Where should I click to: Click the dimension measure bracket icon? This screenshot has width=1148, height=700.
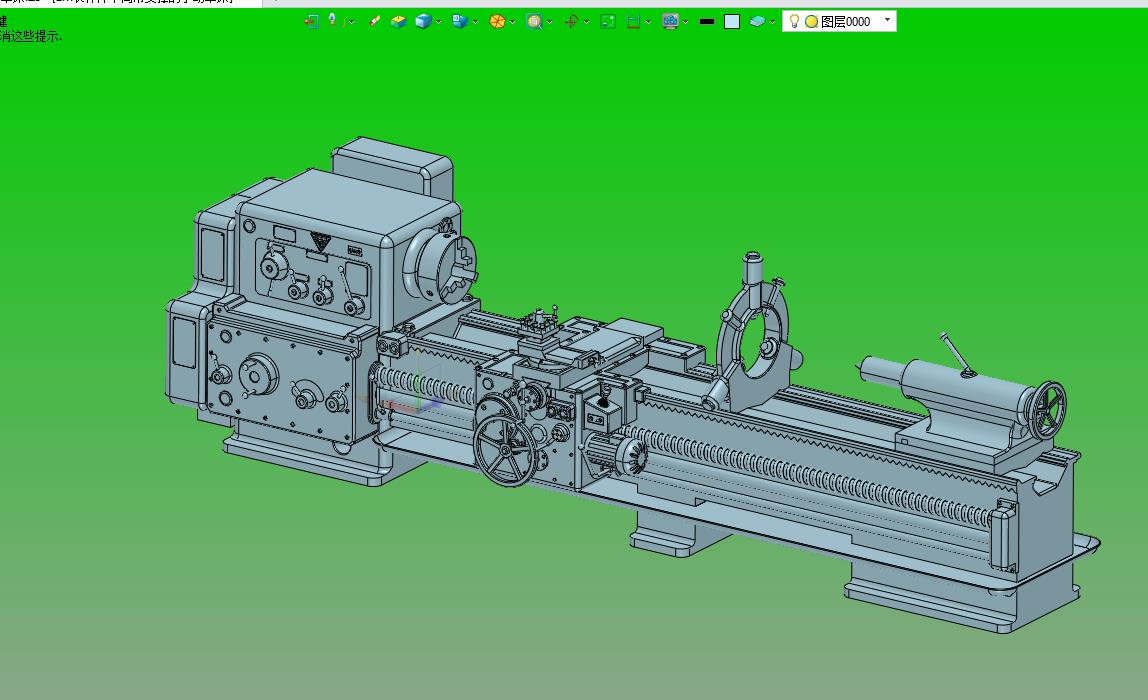pos(633,21)
